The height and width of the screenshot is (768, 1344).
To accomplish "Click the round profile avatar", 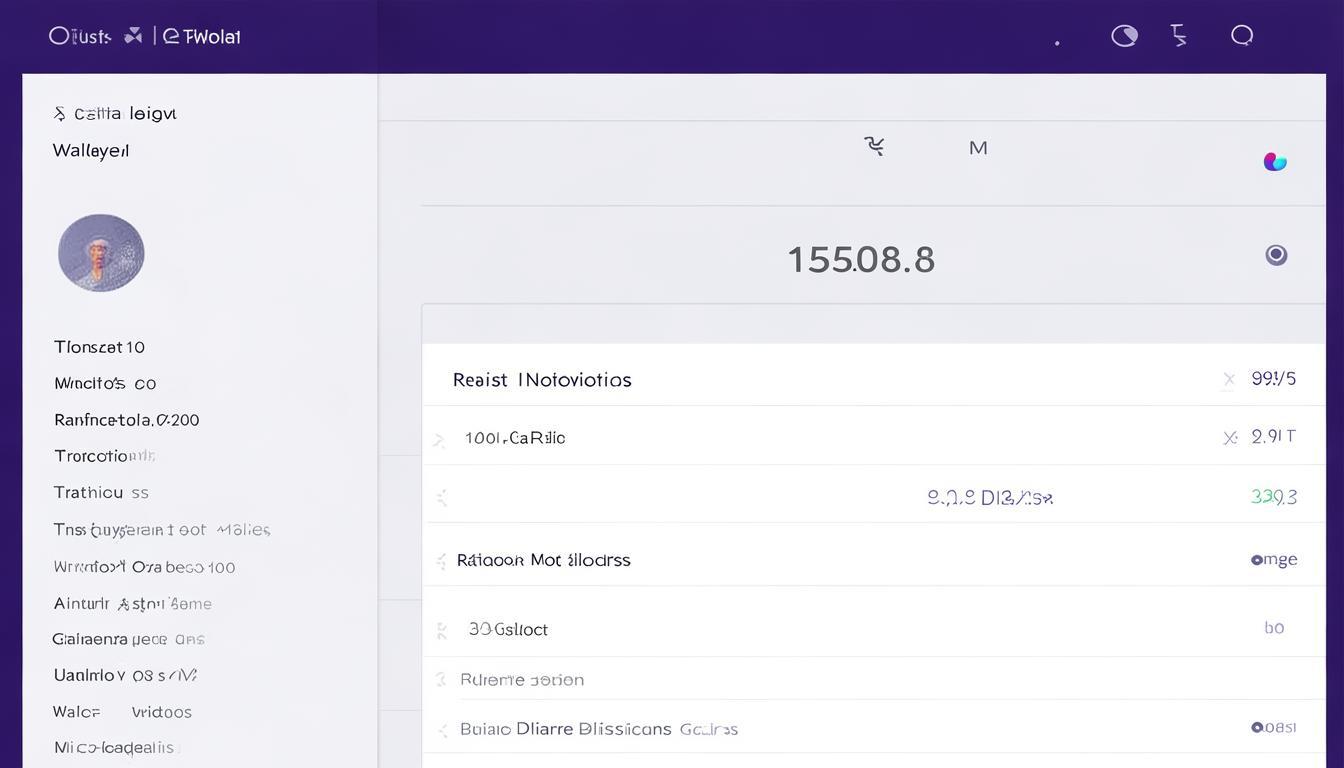I will coord(101,253).
